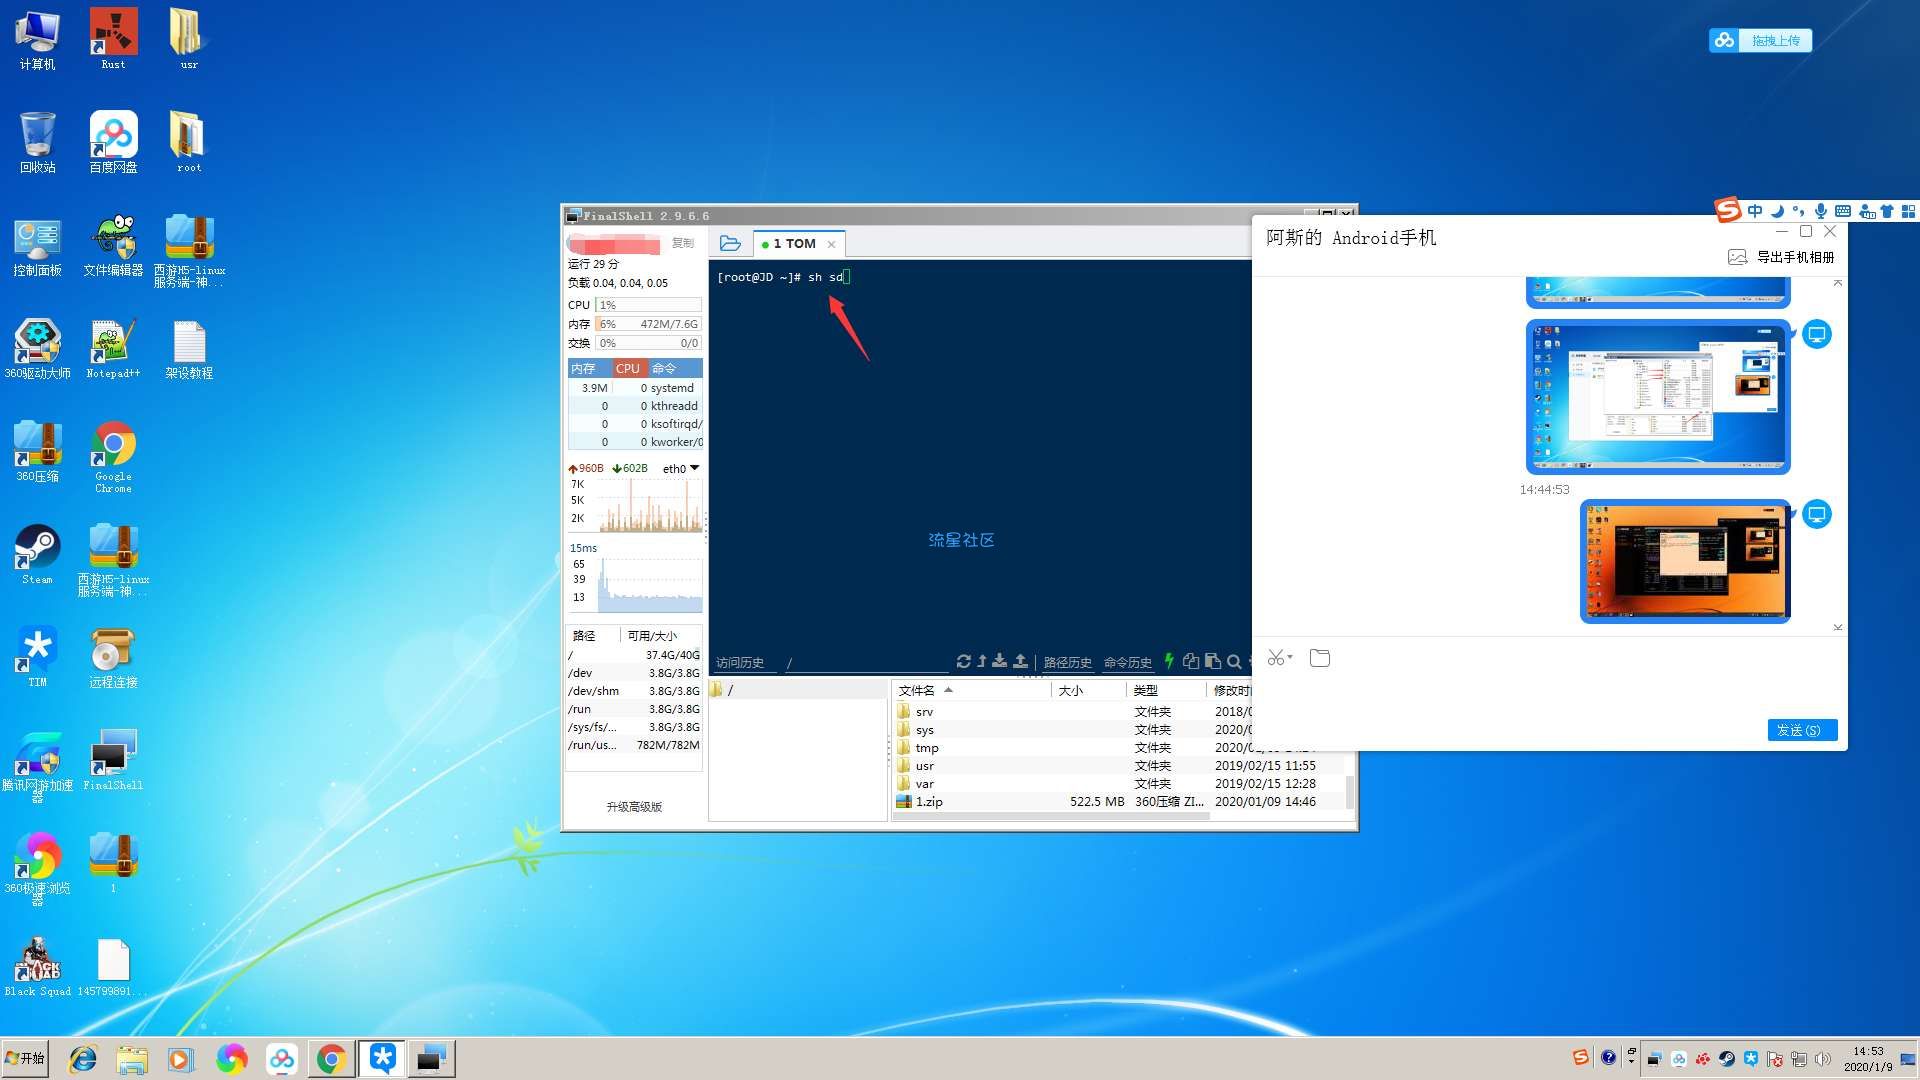The width and height of the screenshot is (1920, 1080).
Task: Click the green lightning quick command icon
Action: click(1168, 661)
